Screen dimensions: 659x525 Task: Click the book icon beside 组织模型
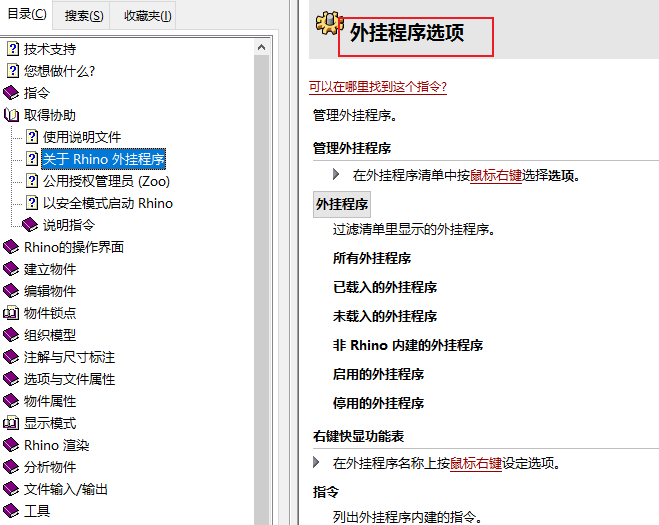pyautogui.click(x=11, y=335)
